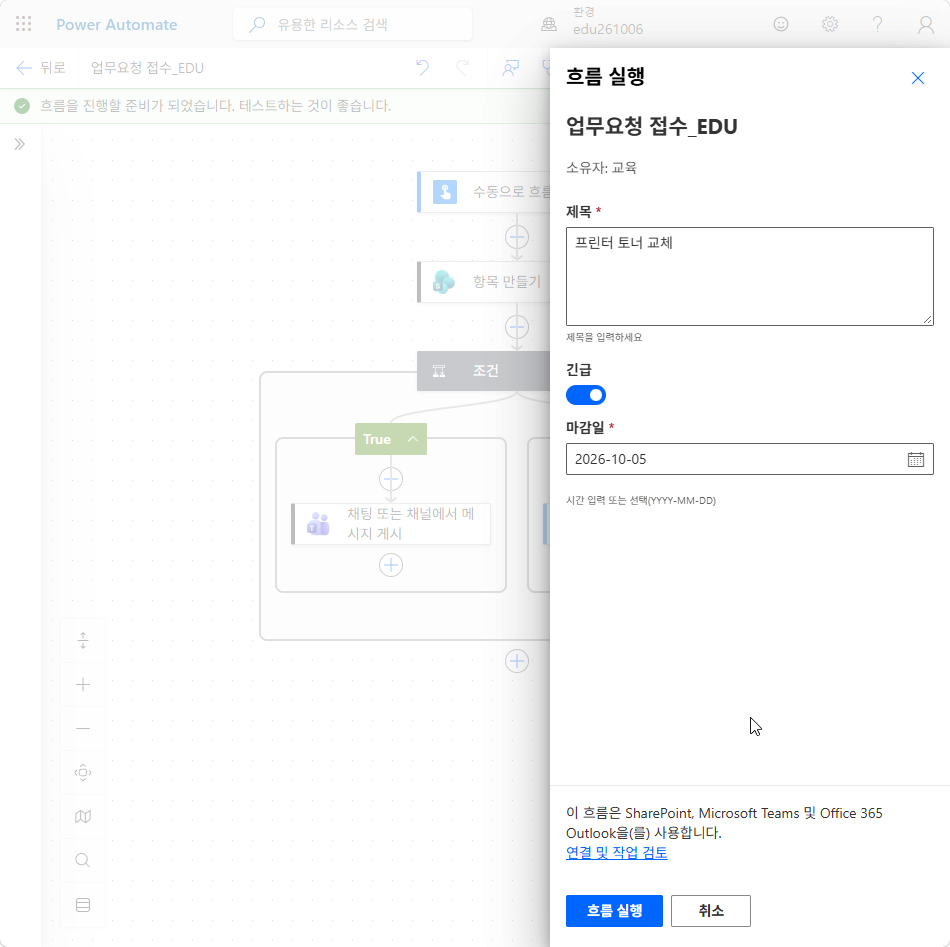Select the manual trigger flow card
950x947 pixels.
click(483, 192)
